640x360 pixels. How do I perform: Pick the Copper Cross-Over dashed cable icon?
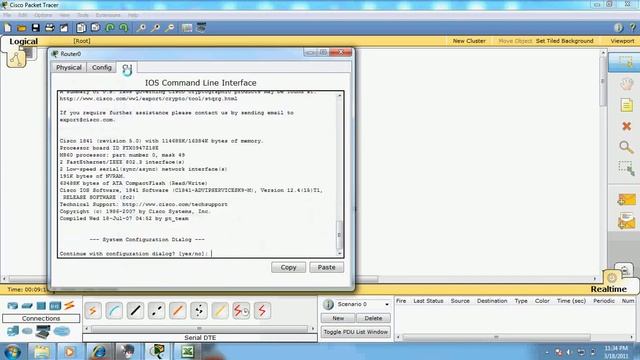(157, 311)
